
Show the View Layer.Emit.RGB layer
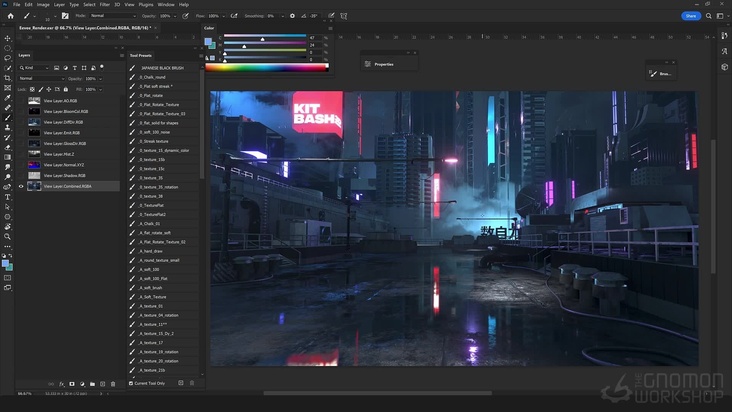point(21,133)
